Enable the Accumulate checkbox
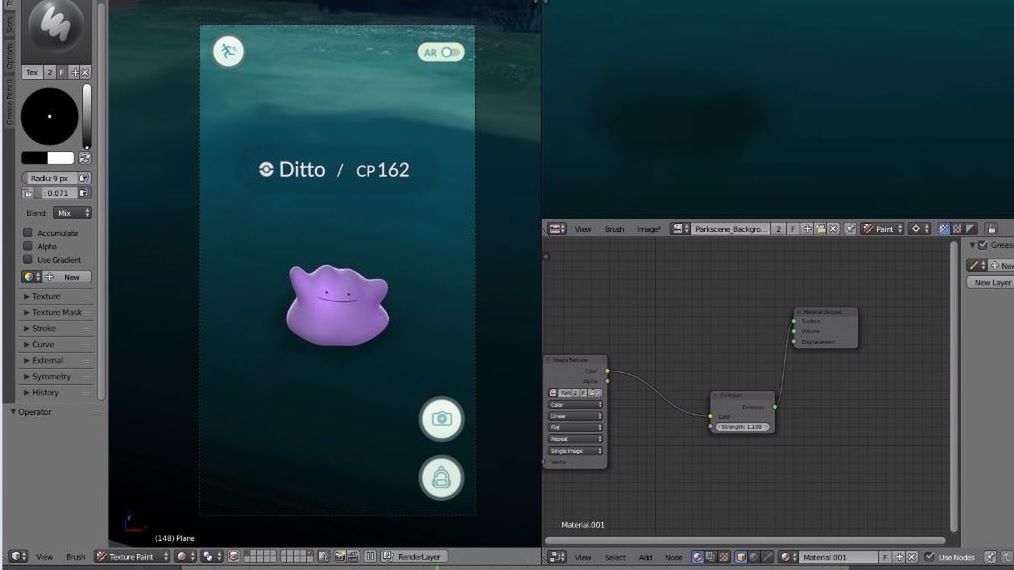Image resolution: width=1014 pixels, height=570 pixels. click(28, 233)
